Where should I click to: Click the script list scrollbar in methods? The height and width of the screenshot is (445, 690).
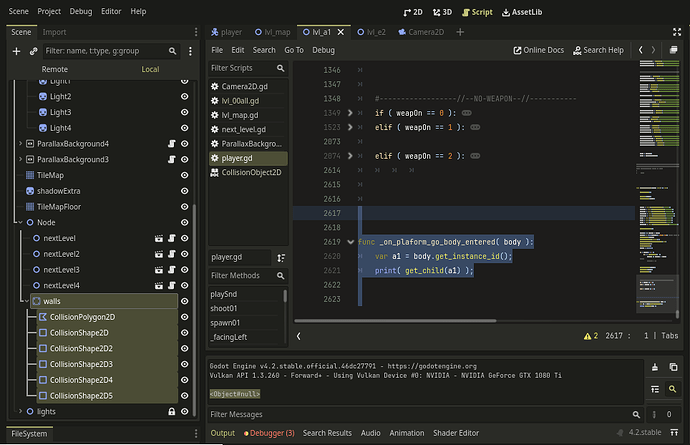pyautogui.click(x=285, y=296)
